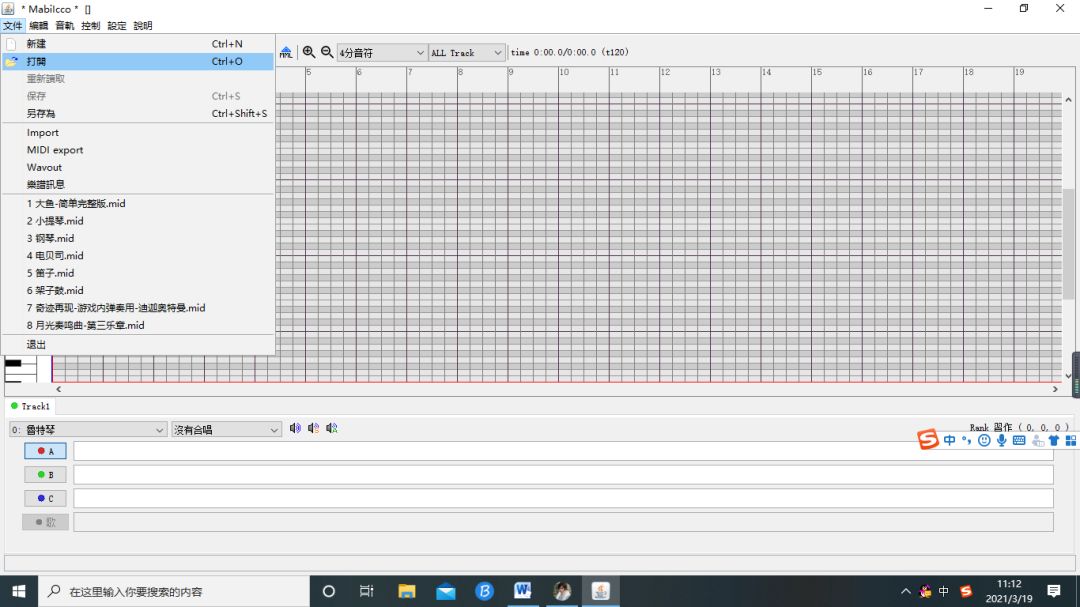Screen dimensions: 1080x607
Task: Switch to the Track1 tab
Action: tap(31, 406)
